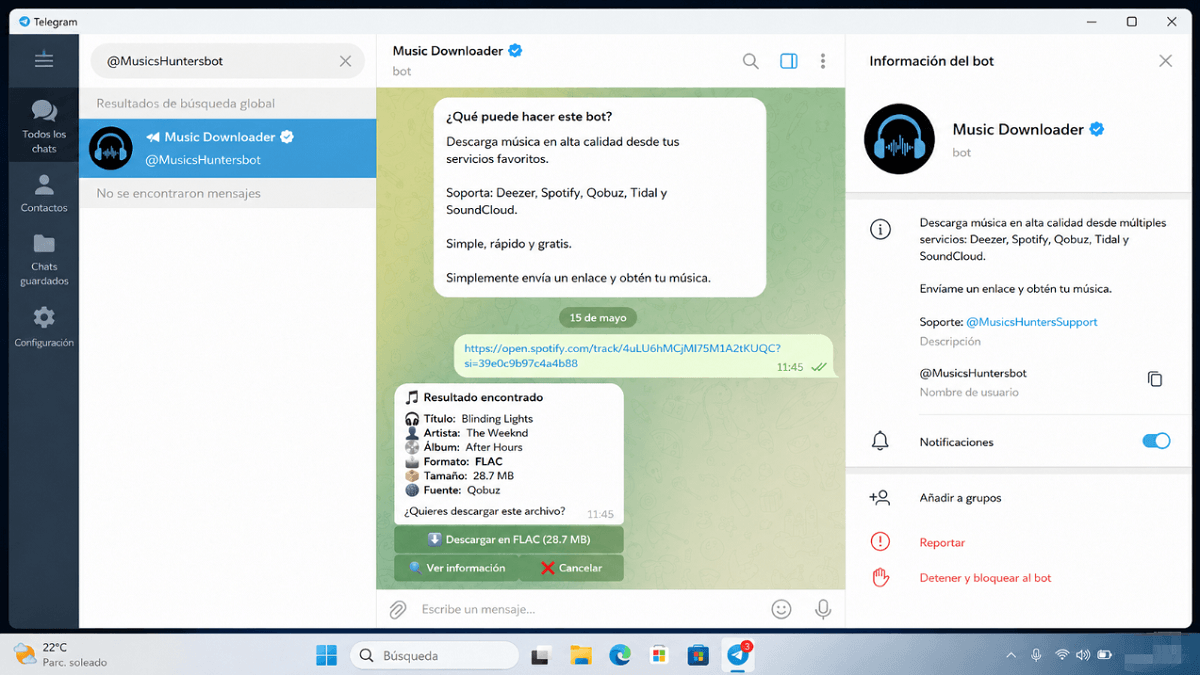Open the @MusicsHuntersSupport link
This screenshot has height=675, width=1200.
pos(1032,322)
